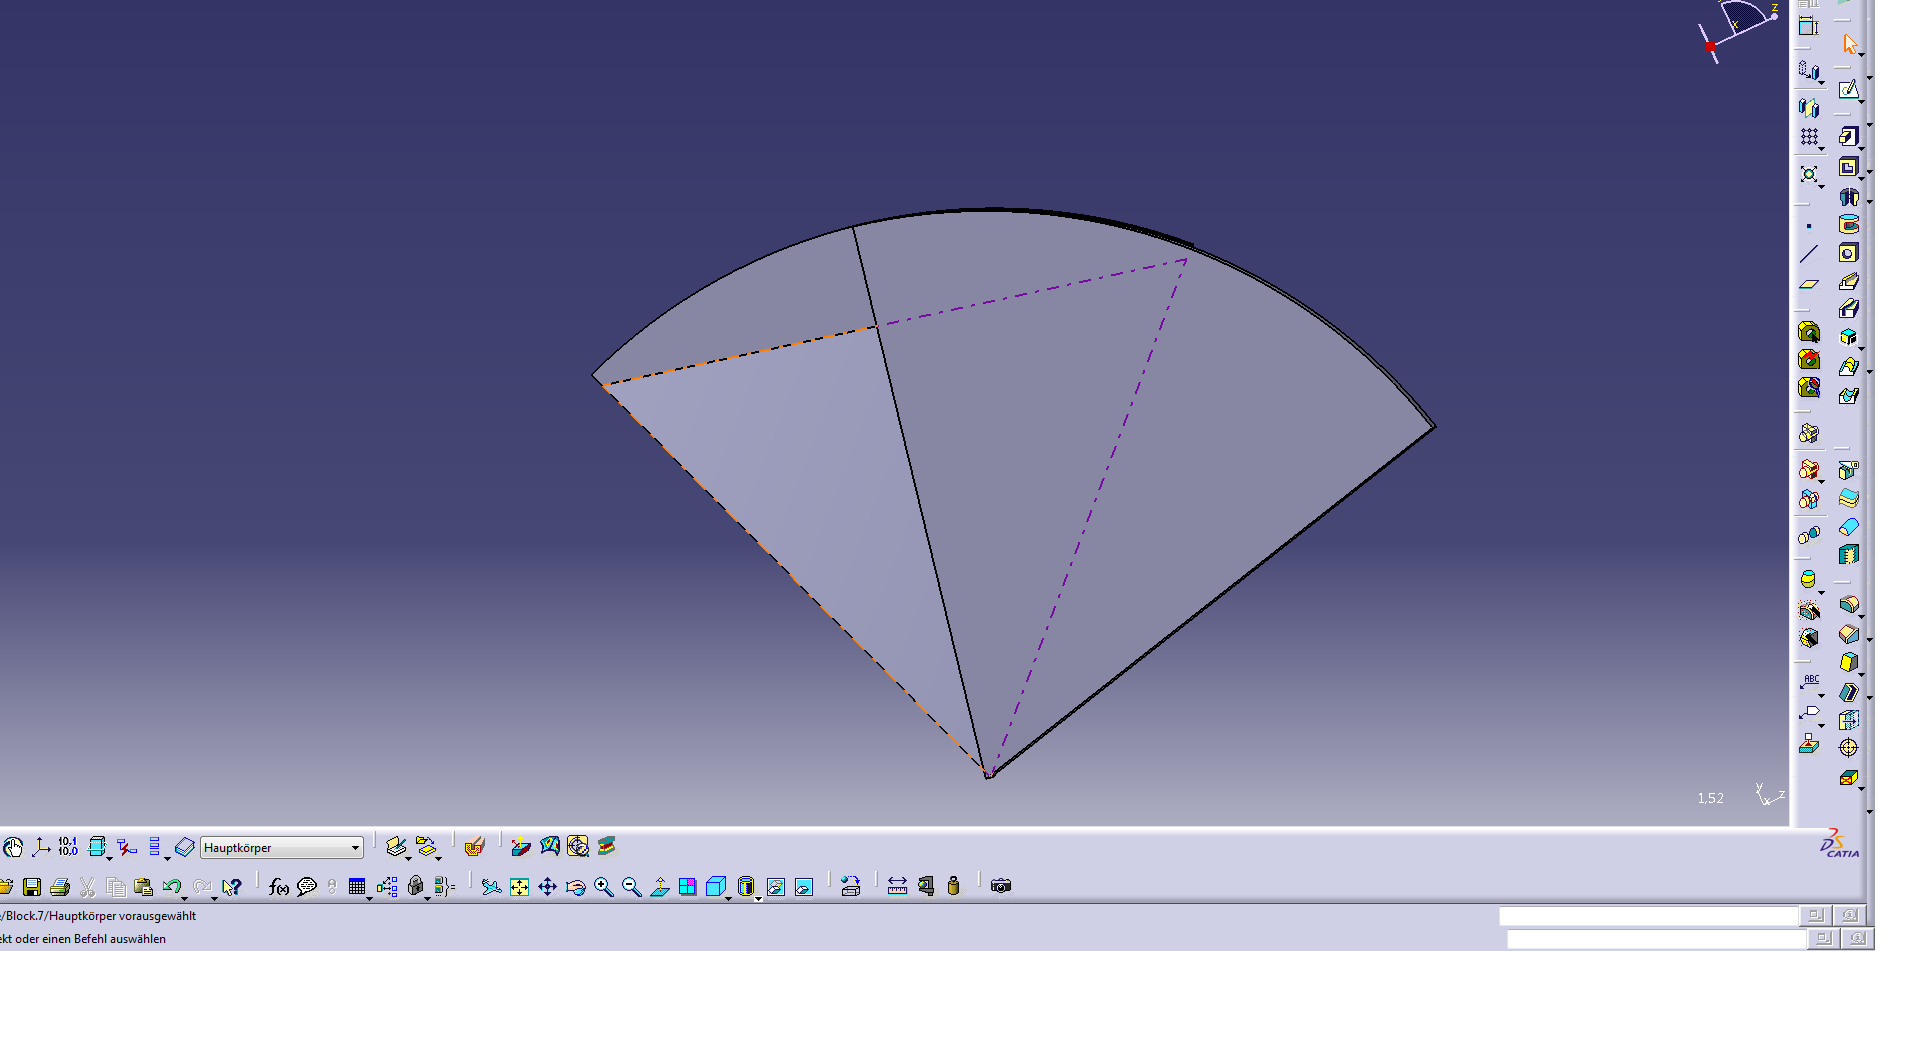
Task: Save the document with the floppy icon
Action: click(32, 887)
